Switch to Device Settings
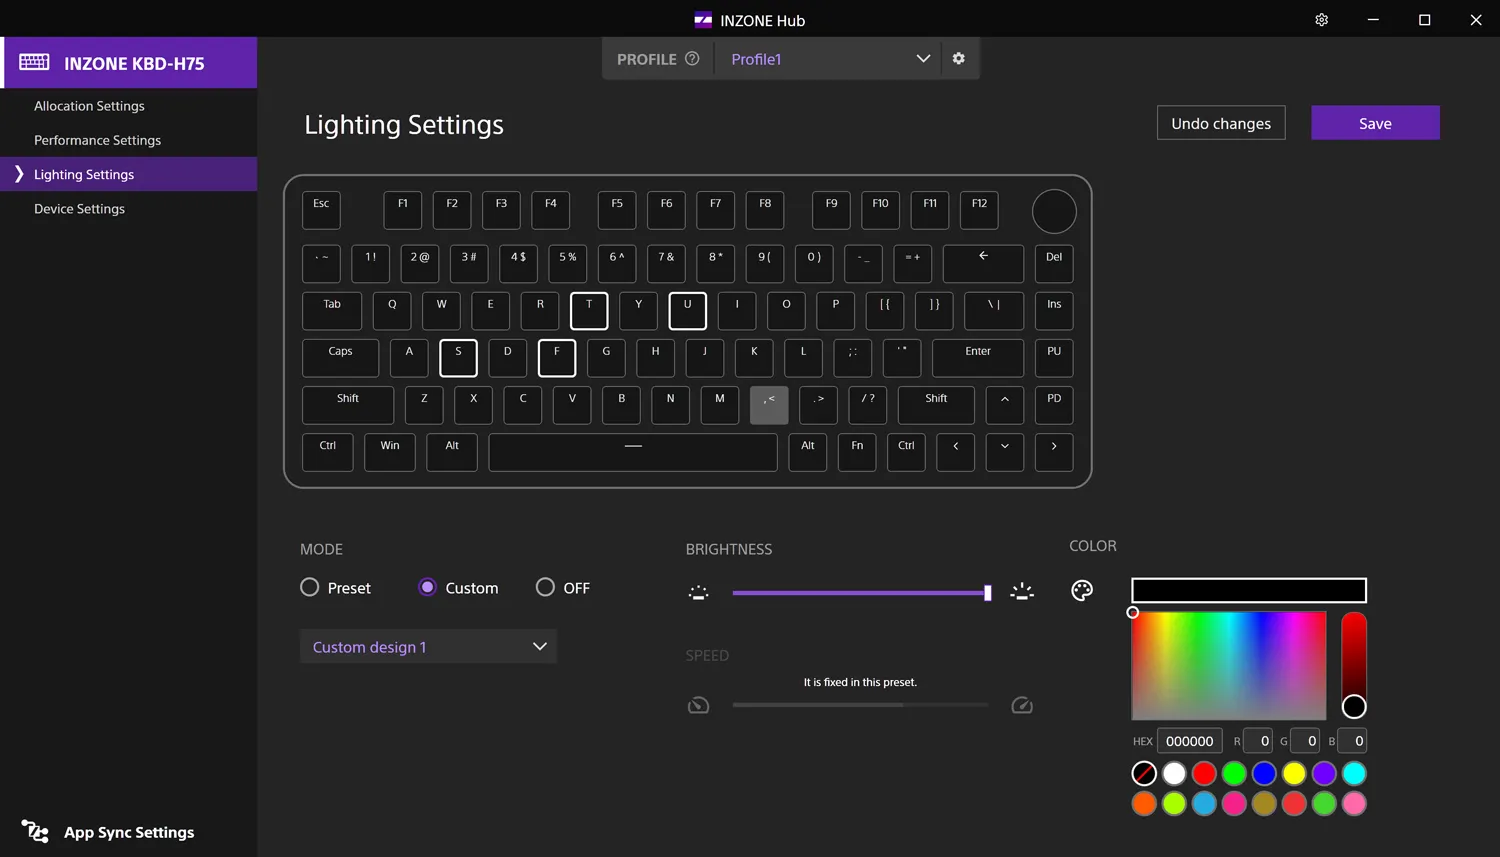Image resolution: width=1500 pixels, height=857 pixels. 80,208
